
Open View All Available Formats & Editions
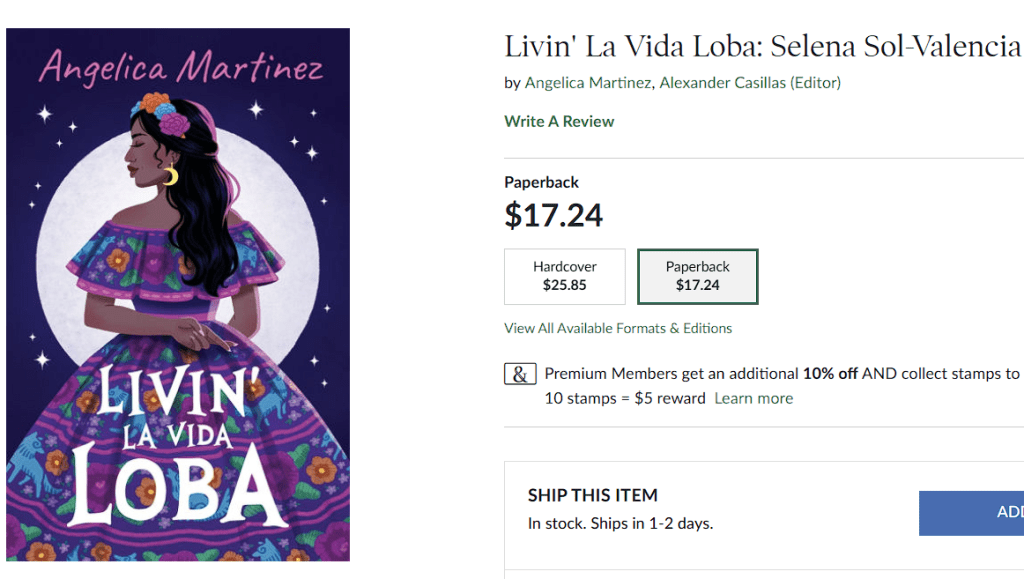tap(615, 327)
